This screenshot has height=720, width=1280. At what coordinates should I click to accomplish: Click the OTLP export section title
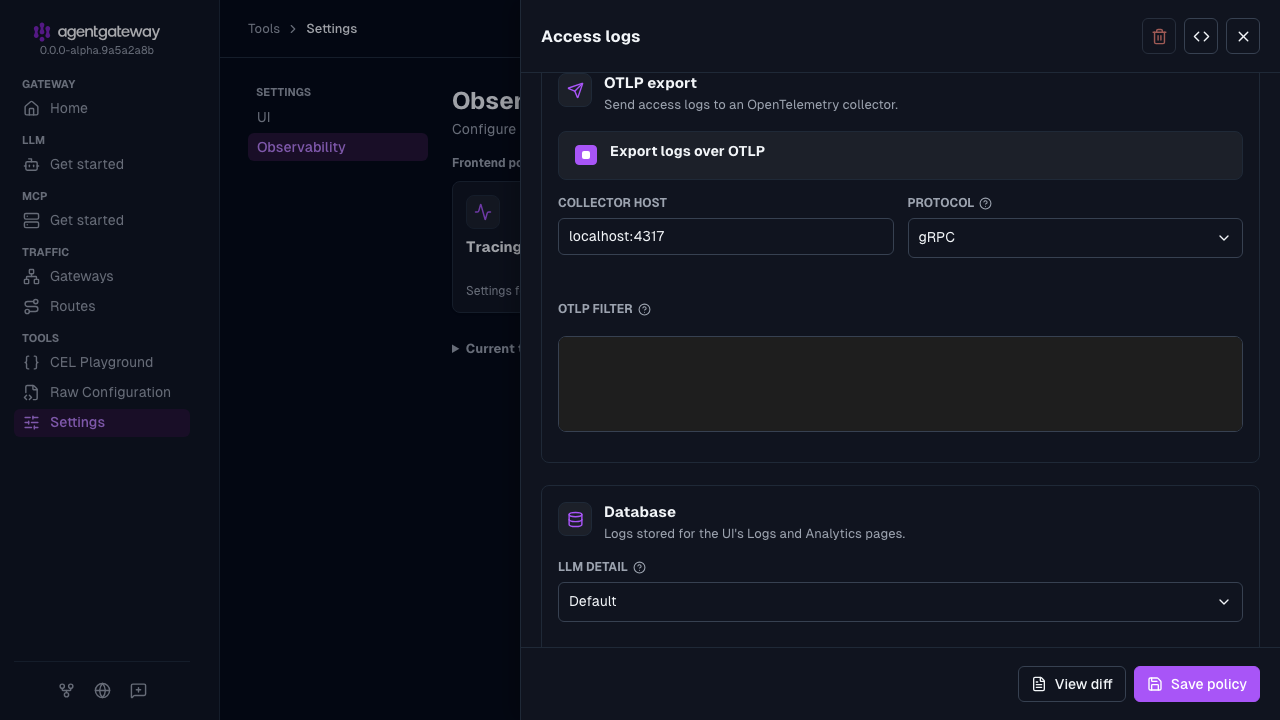(x=650, y=83)
